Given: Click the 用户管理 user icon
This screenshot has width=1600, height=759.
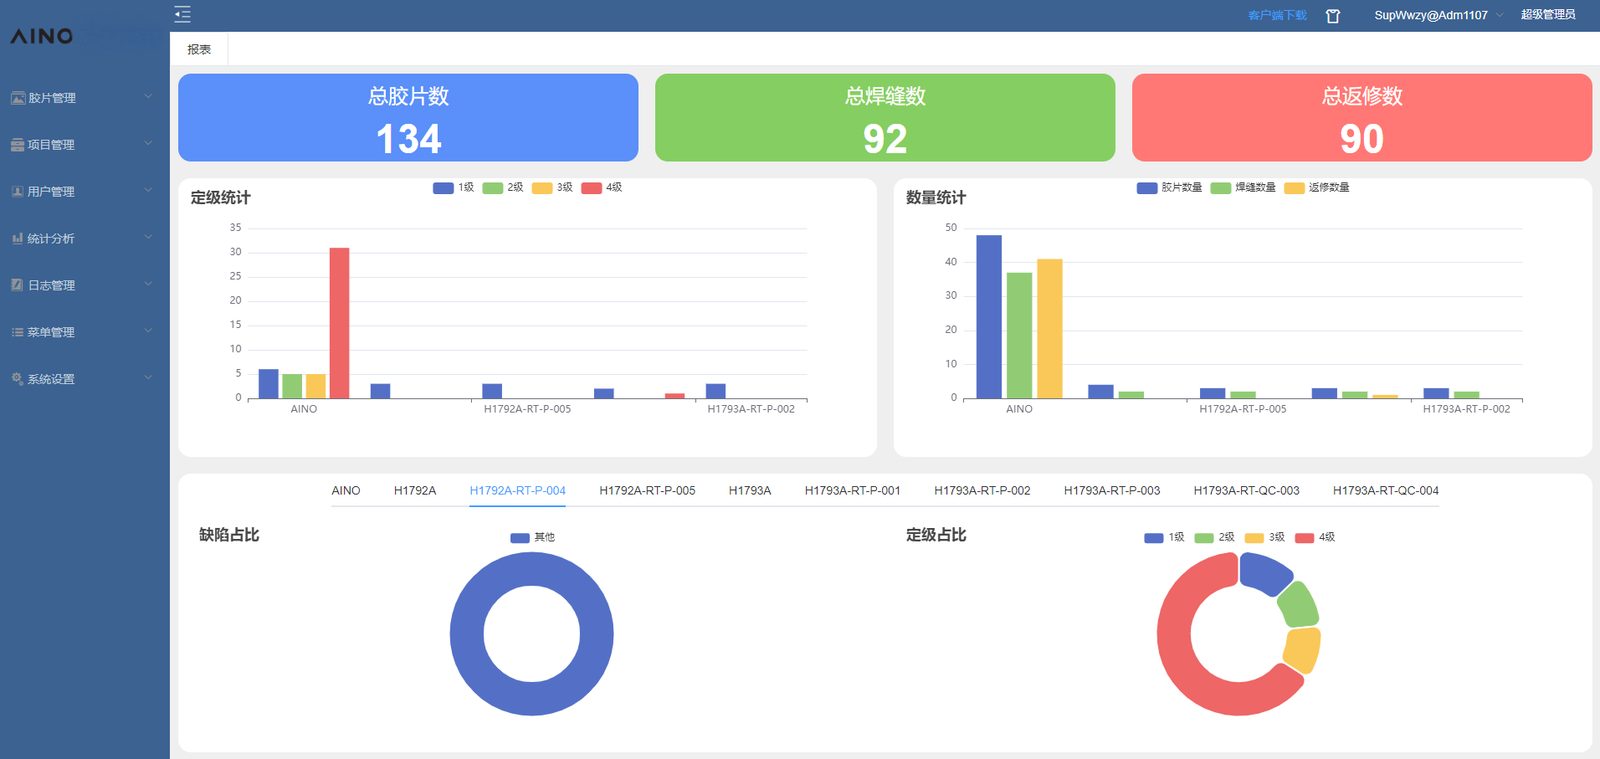Looking at the screenshot, I should (17, 191).
